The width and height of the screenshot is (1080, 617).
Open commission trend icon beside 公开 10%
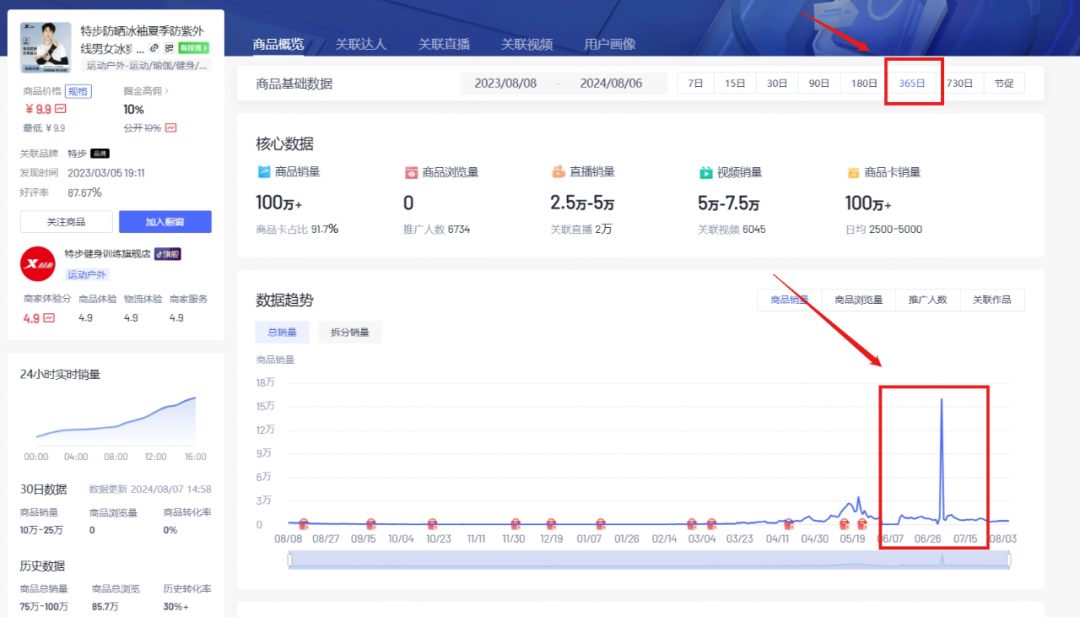pyautogui.click(x=171, y=128)
